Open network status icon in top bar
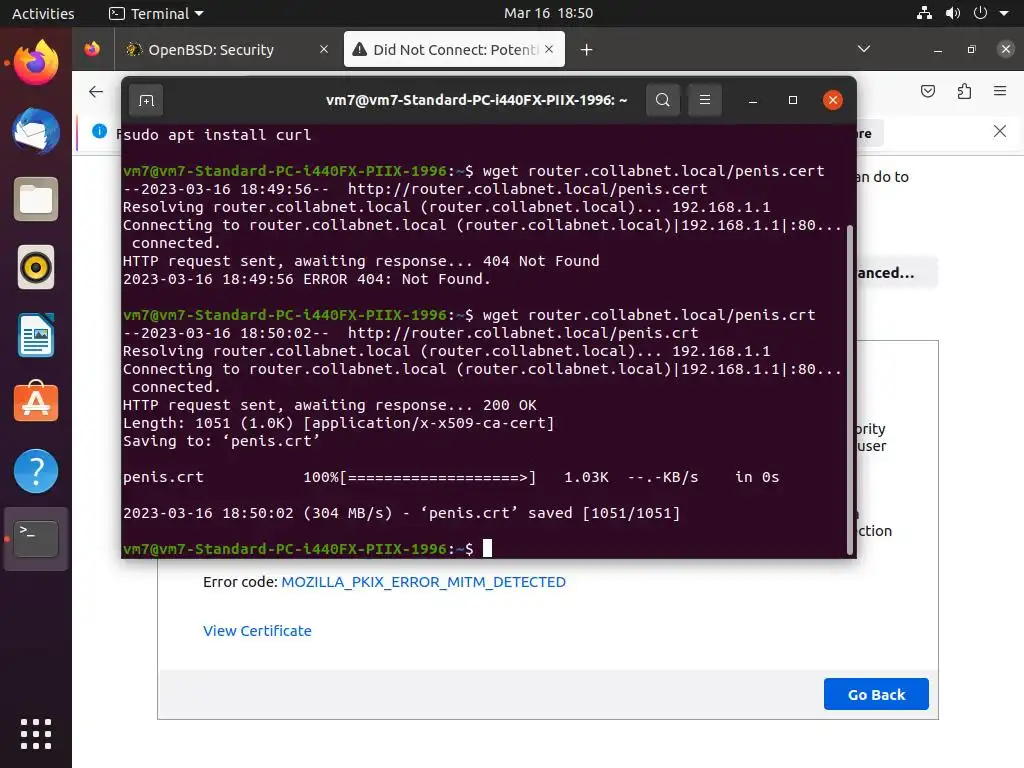 924,13
